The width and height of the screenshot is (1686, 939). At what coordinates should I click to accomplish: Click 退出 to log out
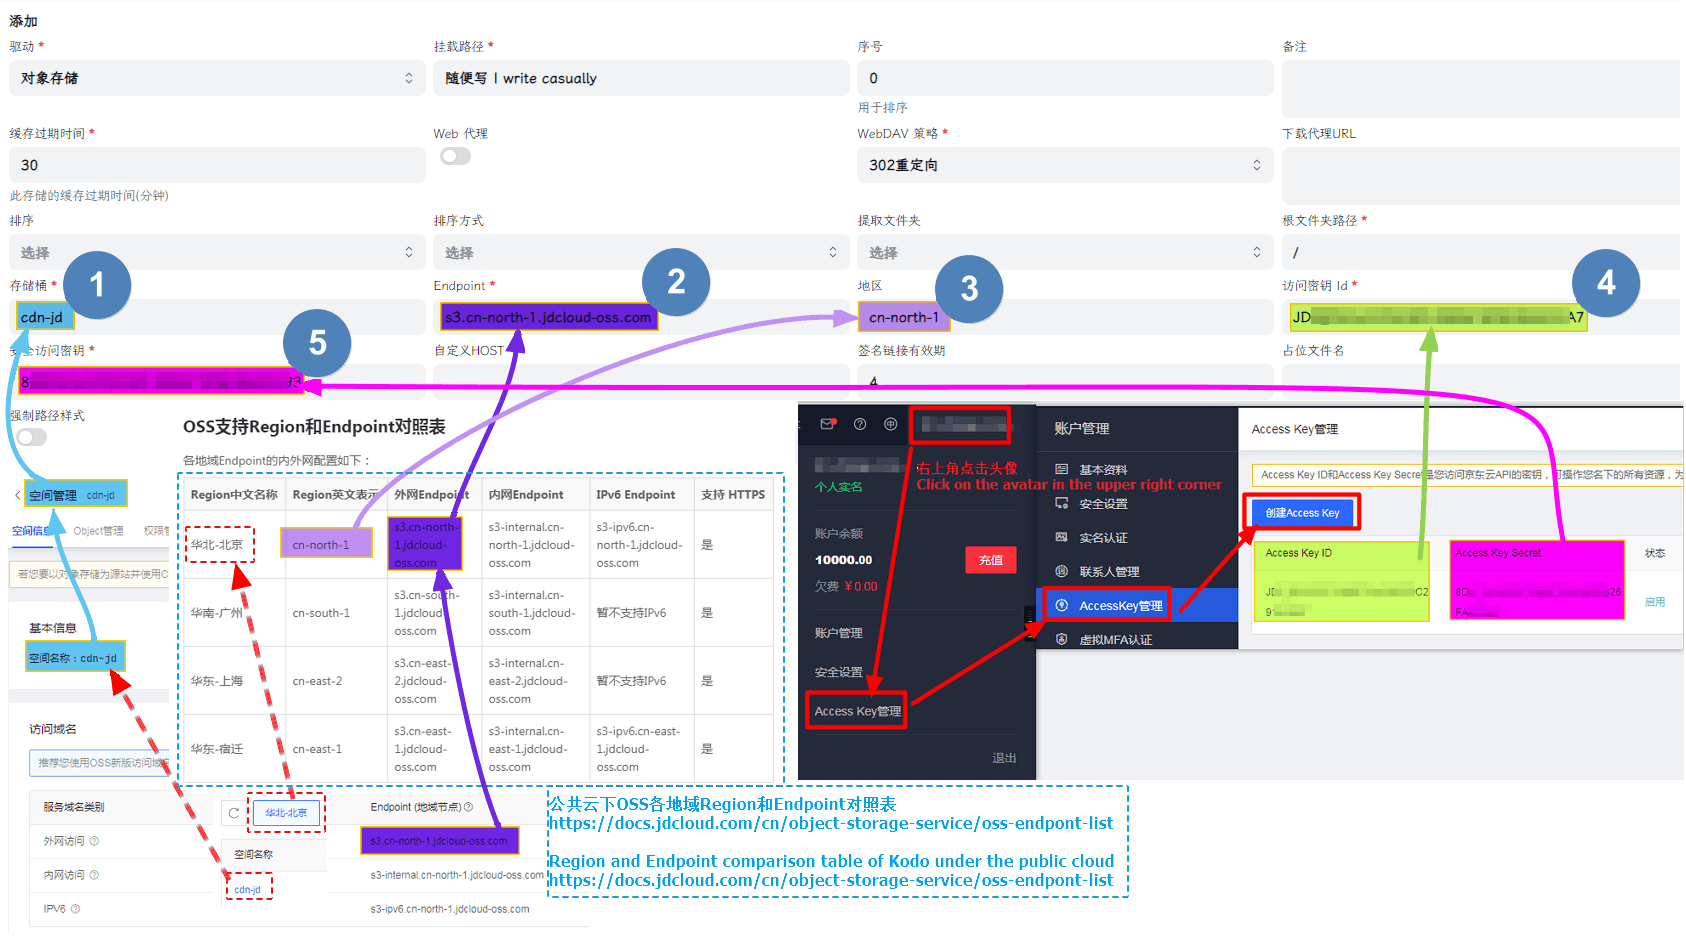tap(1004, 758)
